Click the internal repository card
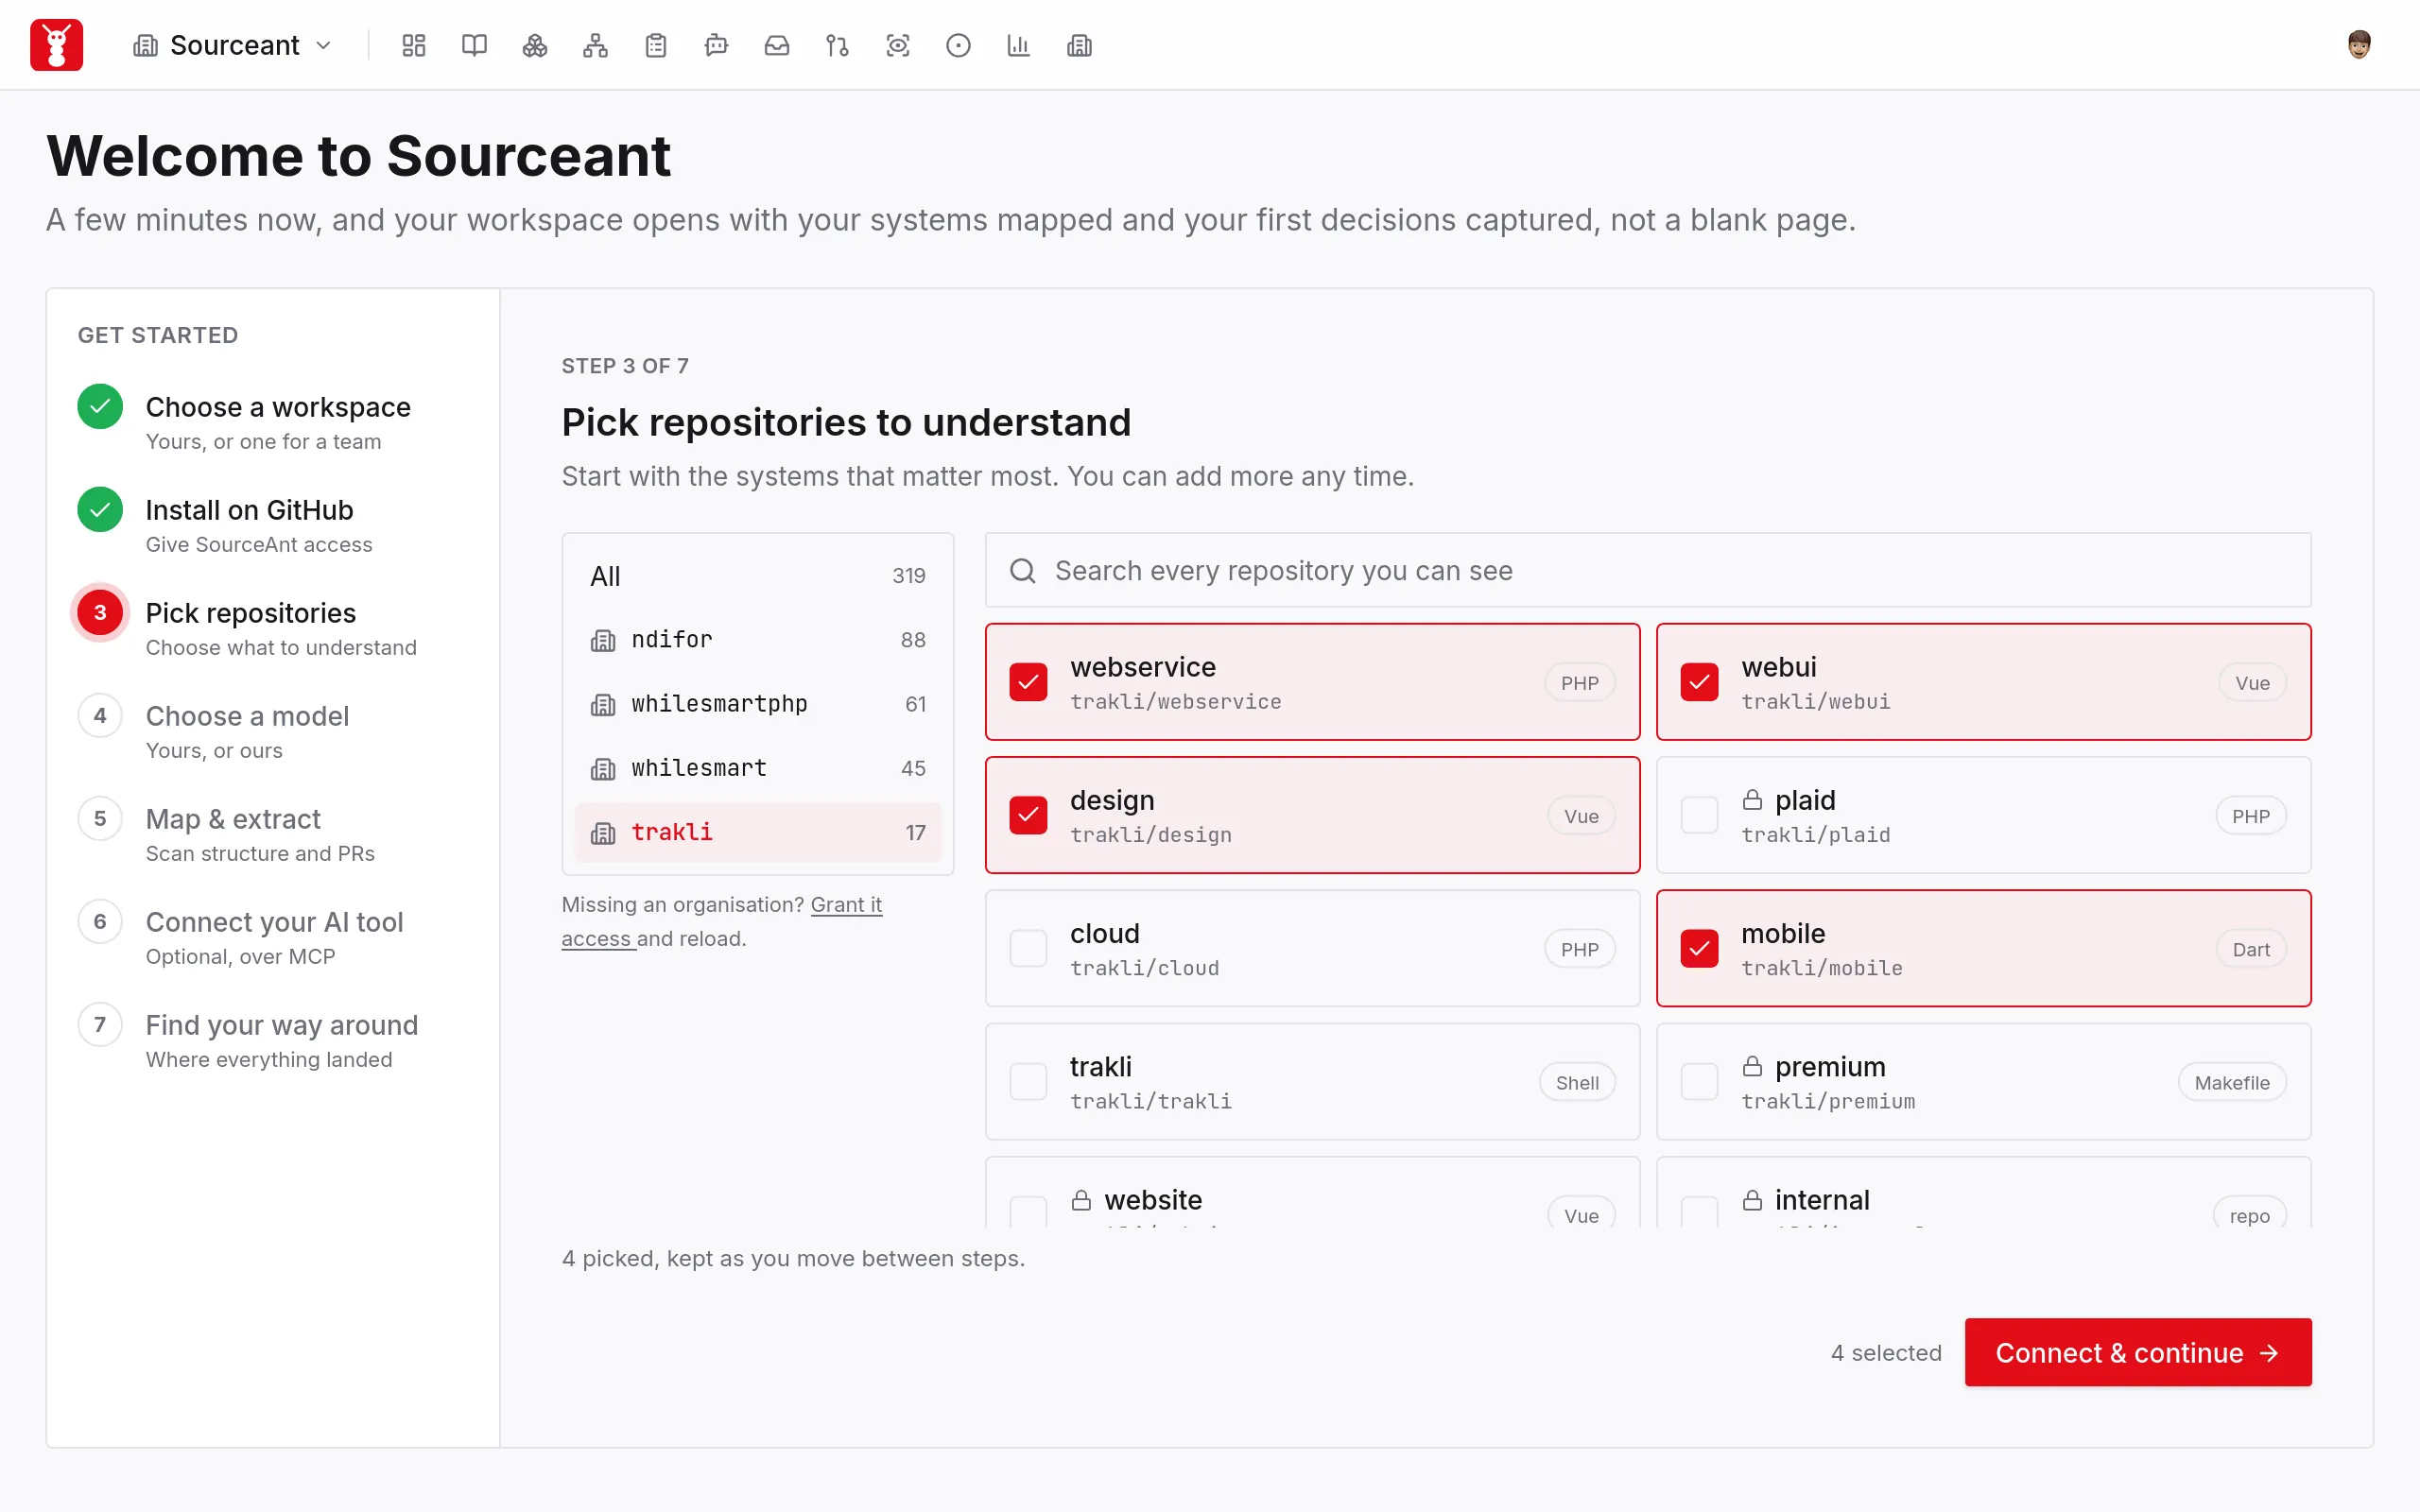This screenshot has width=2420, height=1512. pyautogui.click(x=1983, y=1192)
